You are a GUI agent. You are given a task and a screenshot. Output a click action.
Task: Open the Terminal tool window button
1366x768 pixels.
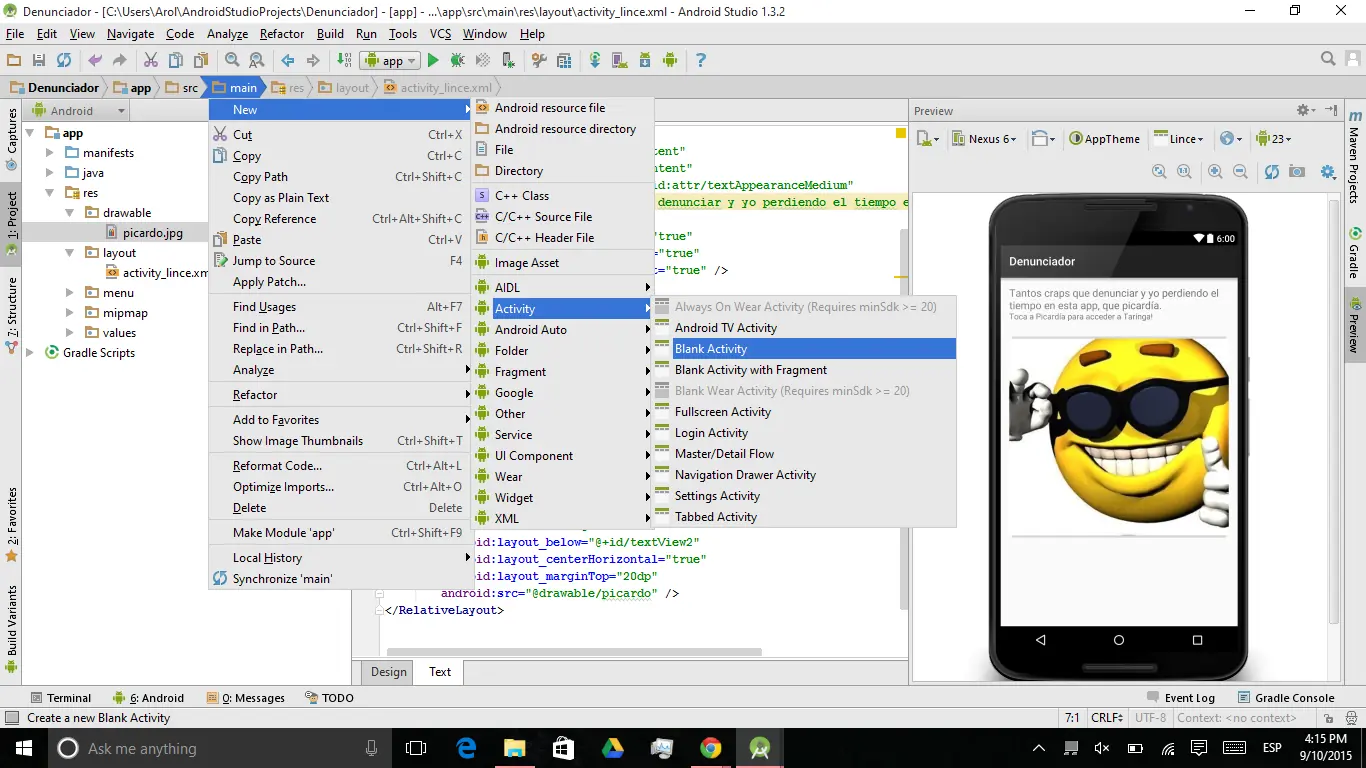tap(61, 698)
